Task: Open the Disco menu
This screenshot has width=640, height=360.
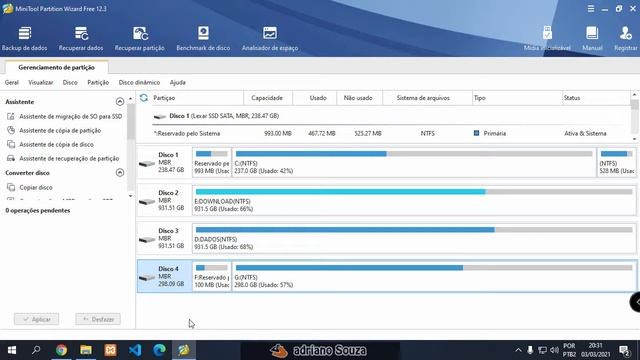Action: pyautogui.click(x=70, y=82)
